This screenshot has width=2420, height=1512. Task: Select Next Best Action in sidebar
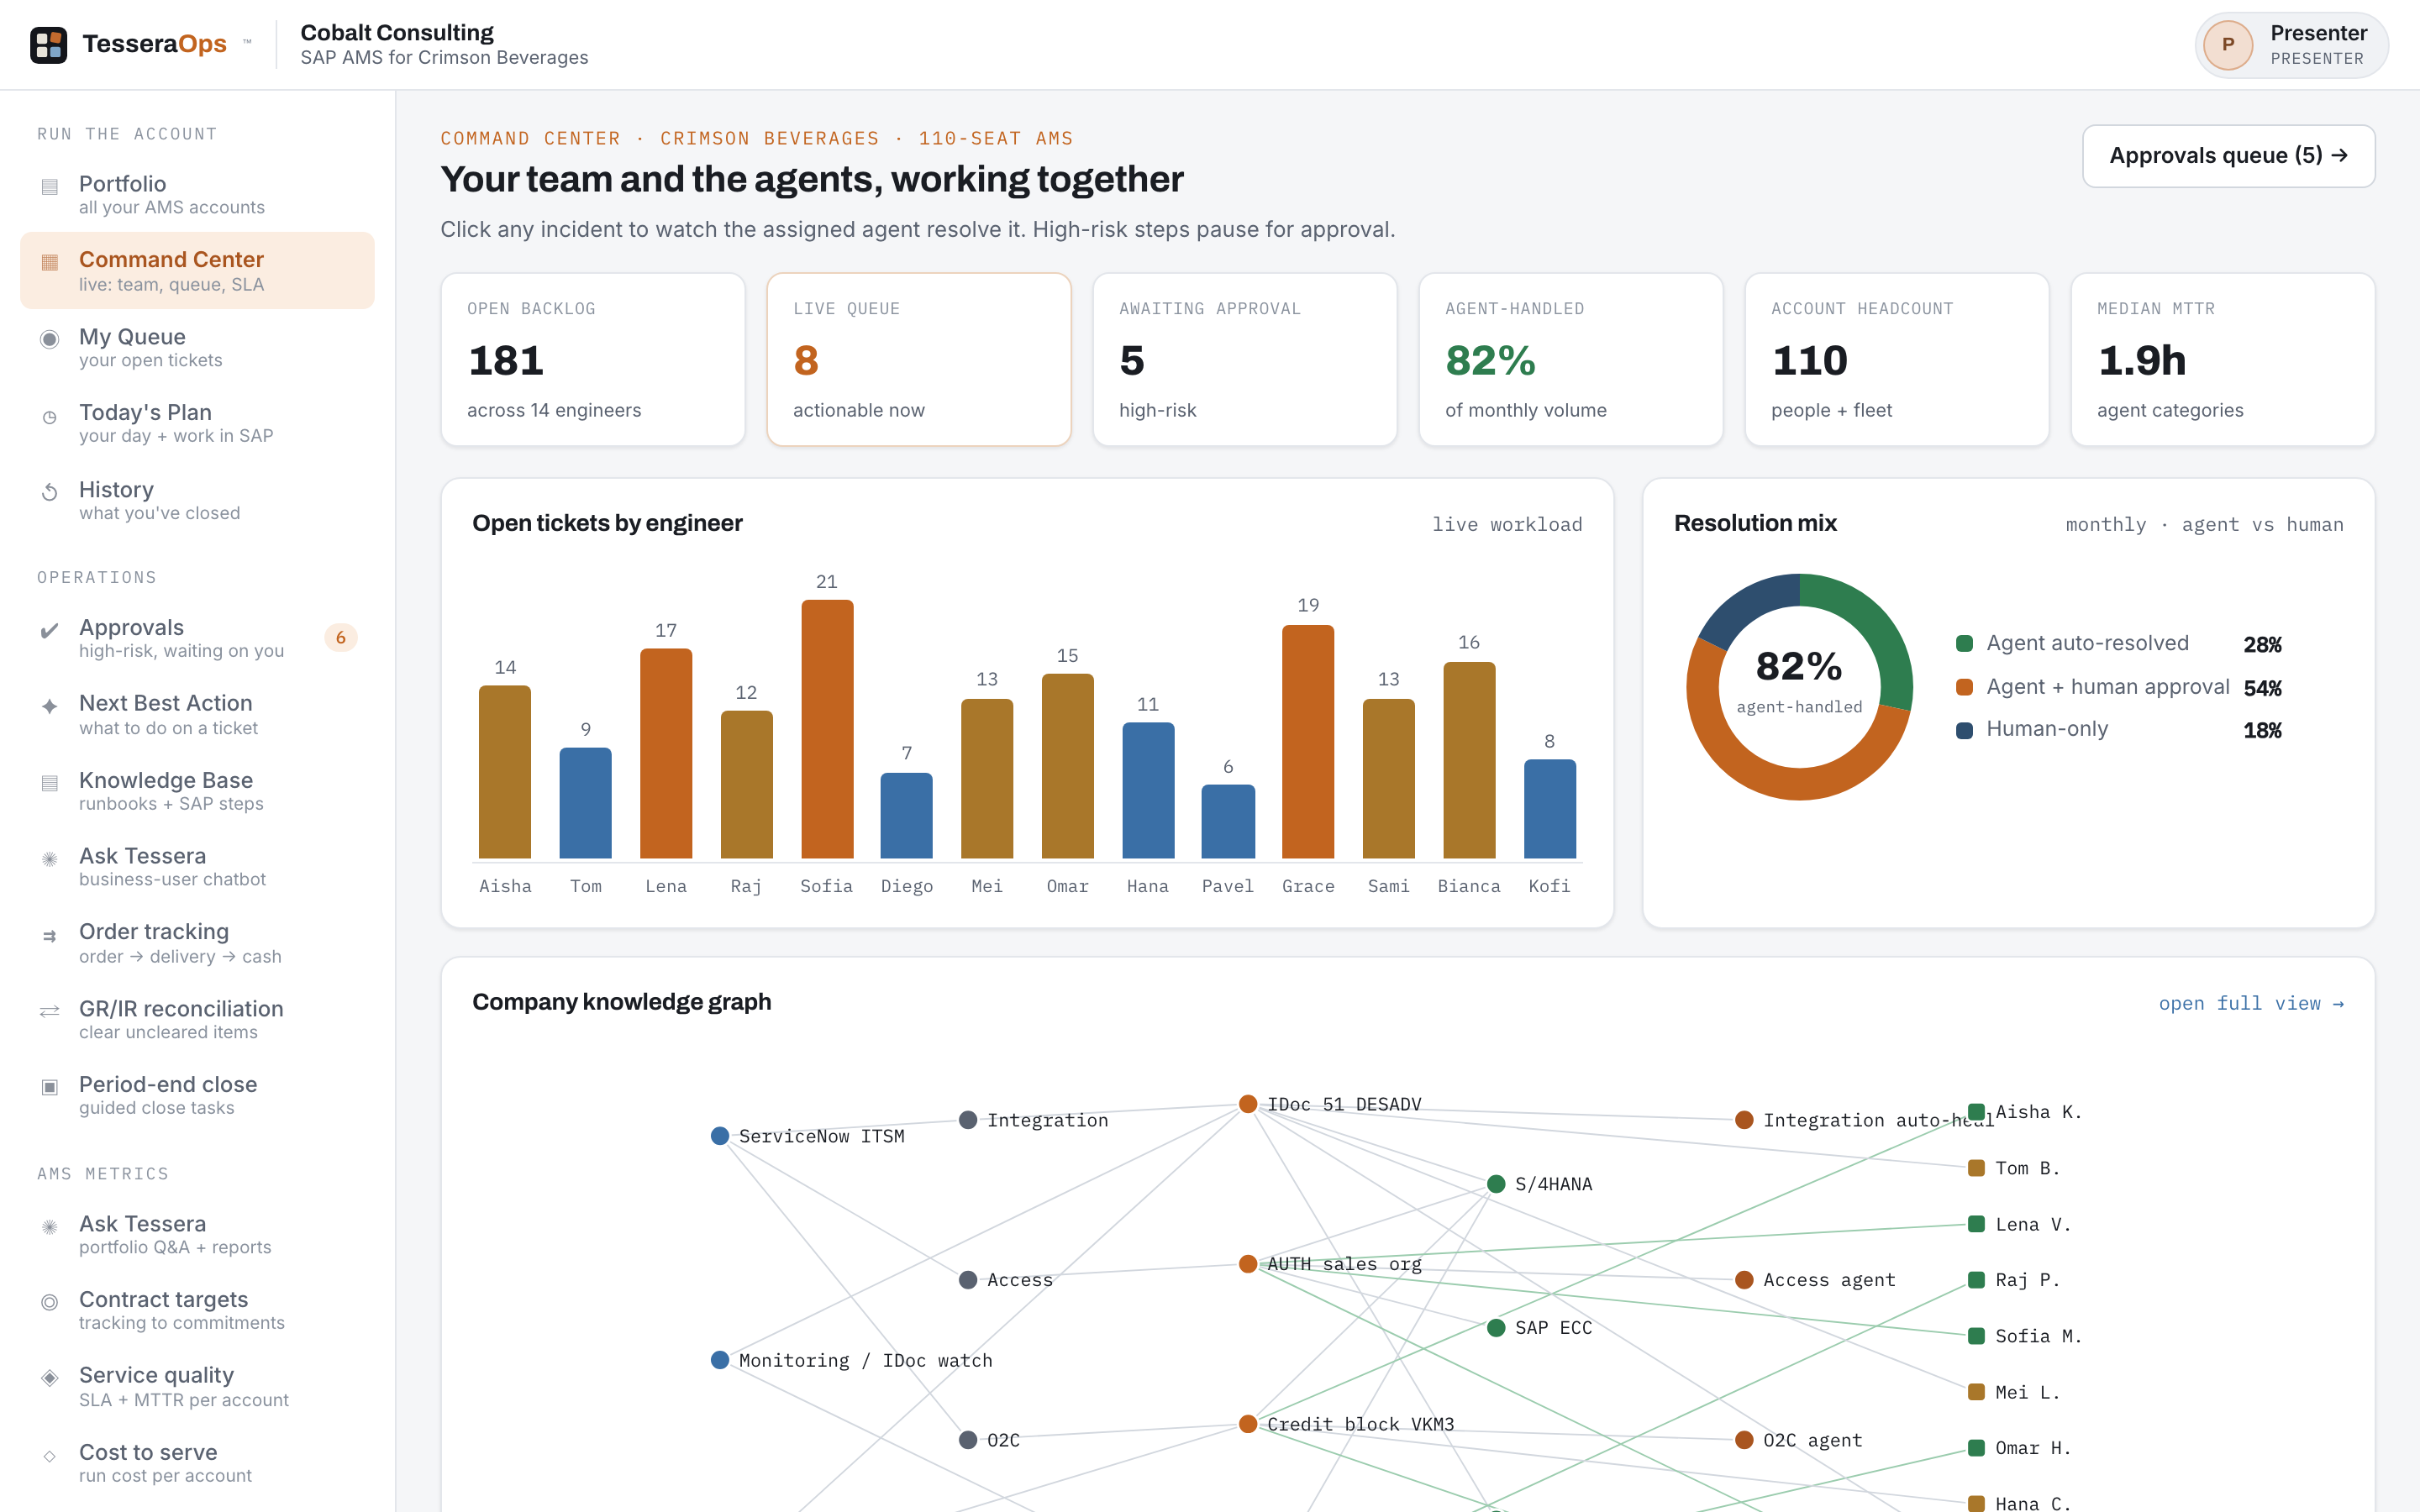[x=197, y=714]
